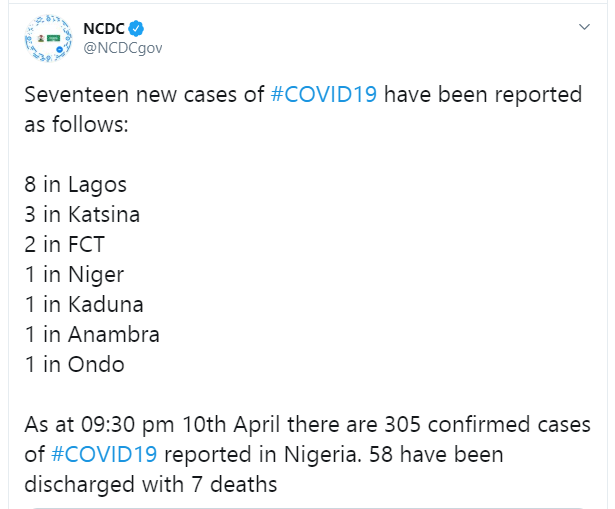Open the NCDC display name link

[x=104, y=28]
